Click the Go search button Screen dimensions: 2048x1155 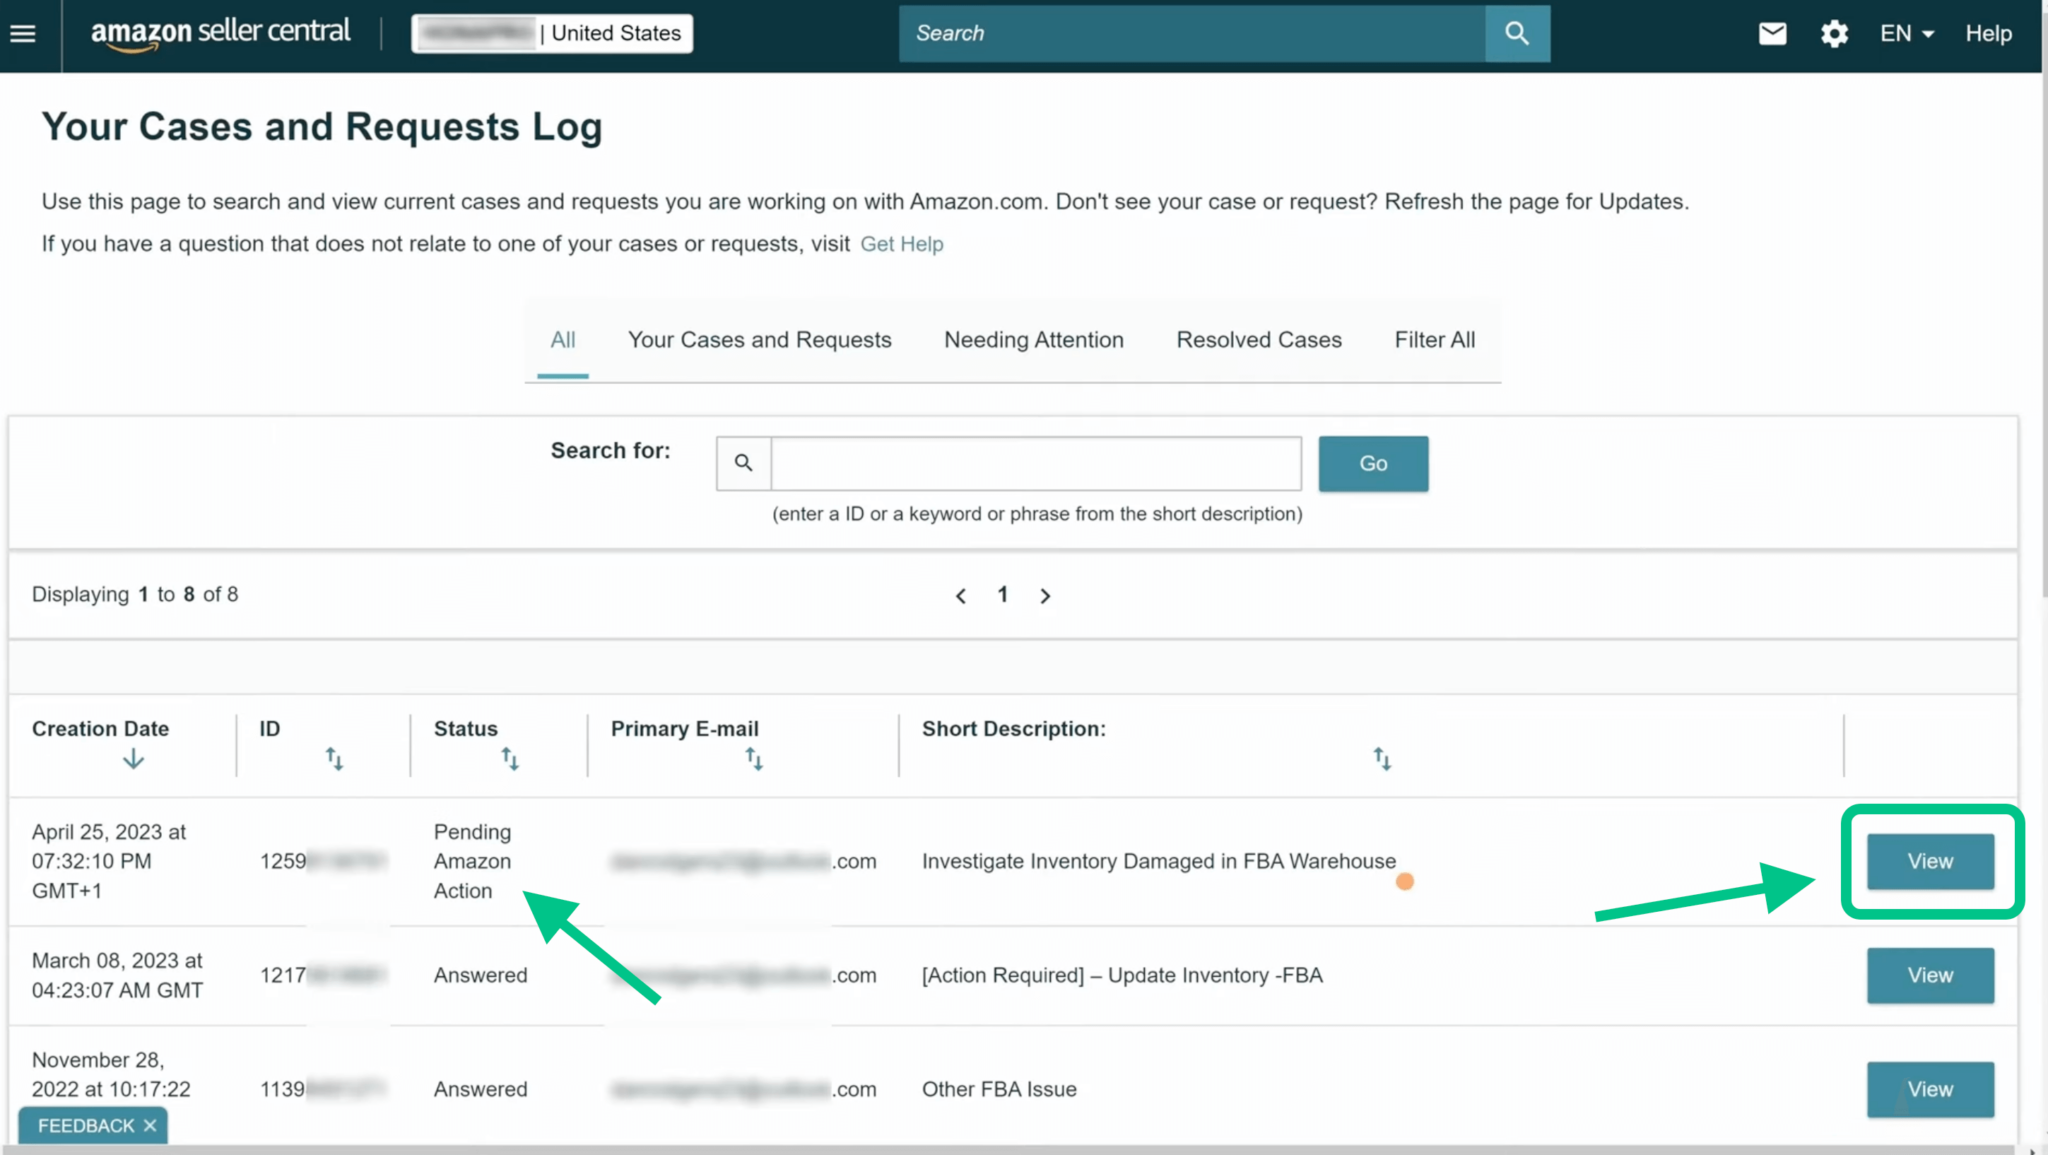[x=1372, y=463]
